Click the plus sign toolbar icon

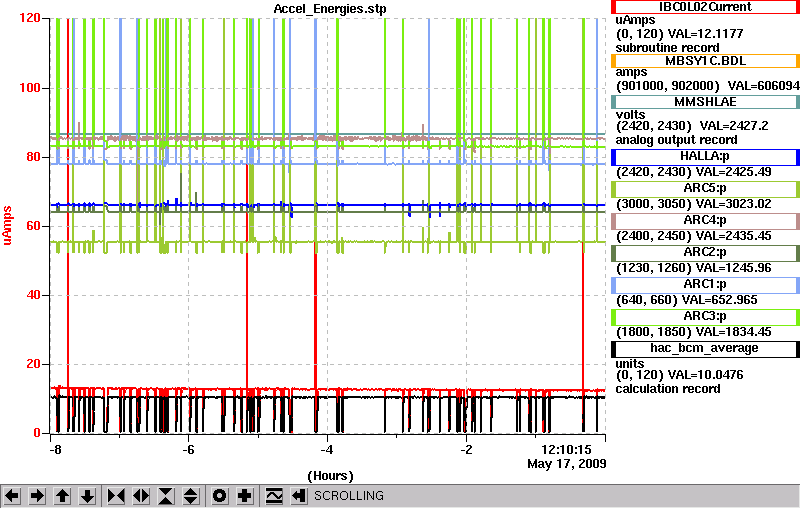click(245, 496)
